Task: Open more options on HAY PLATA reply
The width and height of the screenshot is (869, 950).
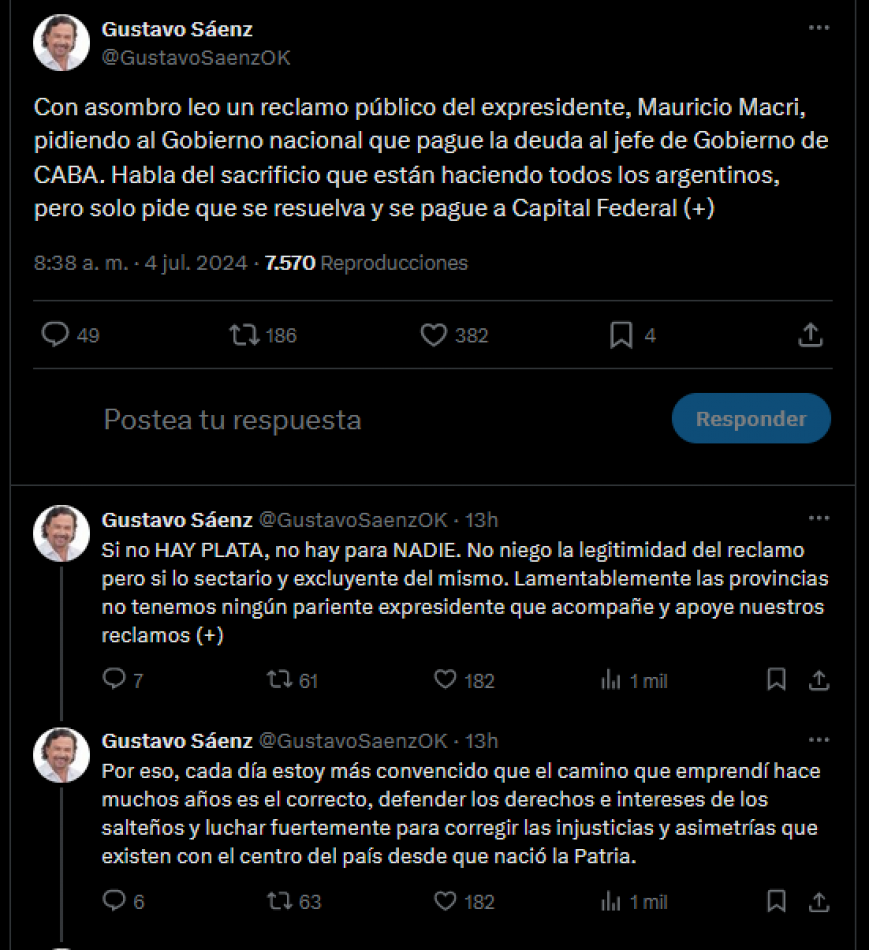Action: (x=819, y=518)
